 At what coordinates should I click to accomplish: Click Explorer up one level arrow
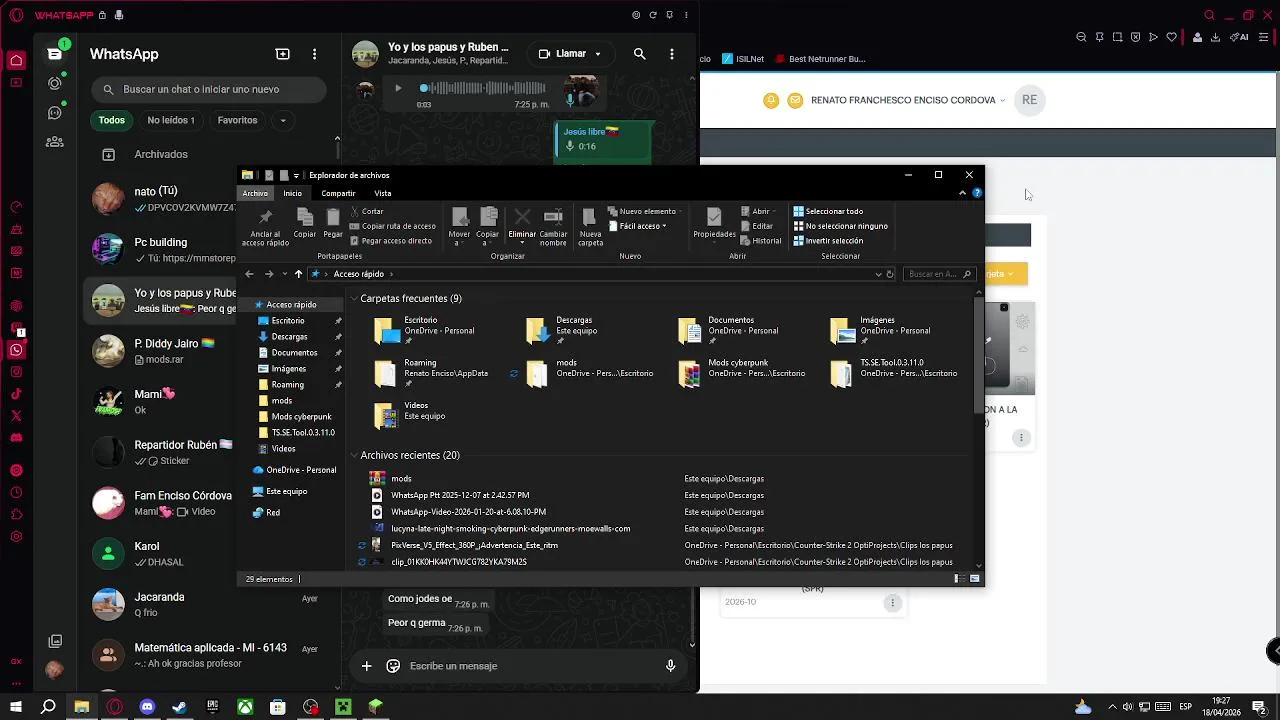point(298,274)
